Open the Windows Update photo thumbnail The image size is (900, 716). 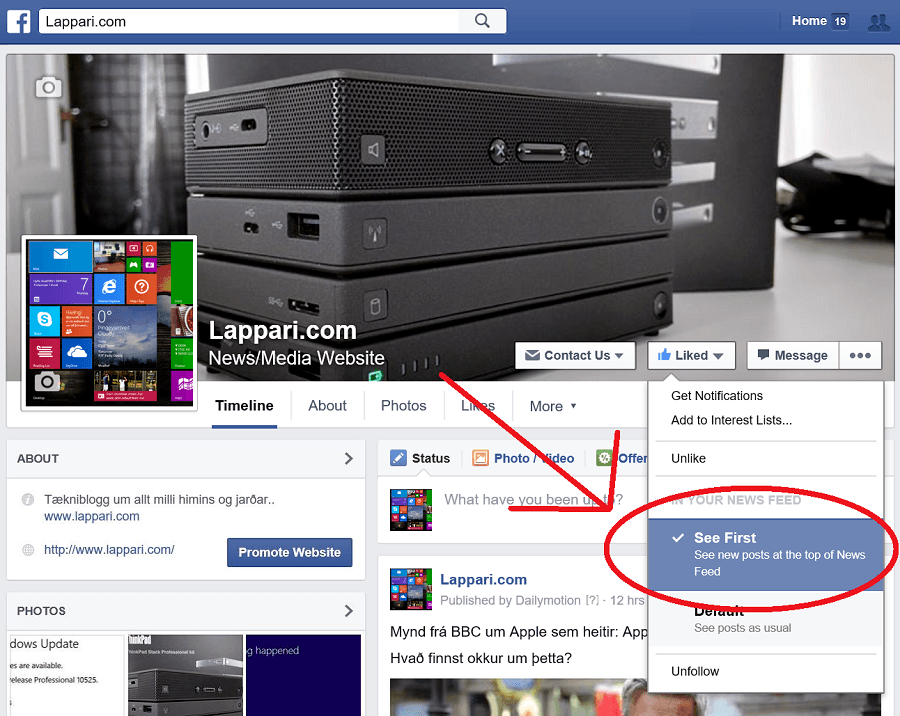point(66,675)
